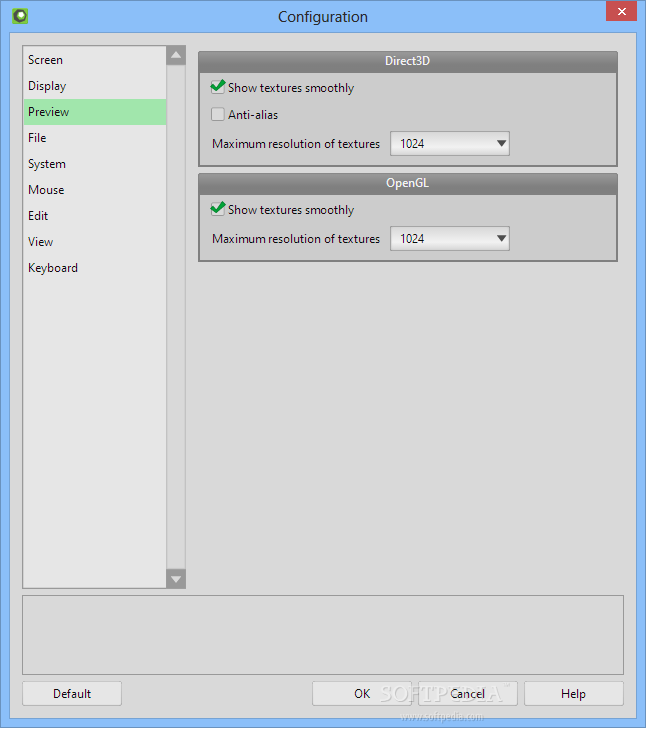Screen dimensions: 646x735
Task: Open OpenGL maximum texture resolution dropdown
Action: tap(450, 239)
